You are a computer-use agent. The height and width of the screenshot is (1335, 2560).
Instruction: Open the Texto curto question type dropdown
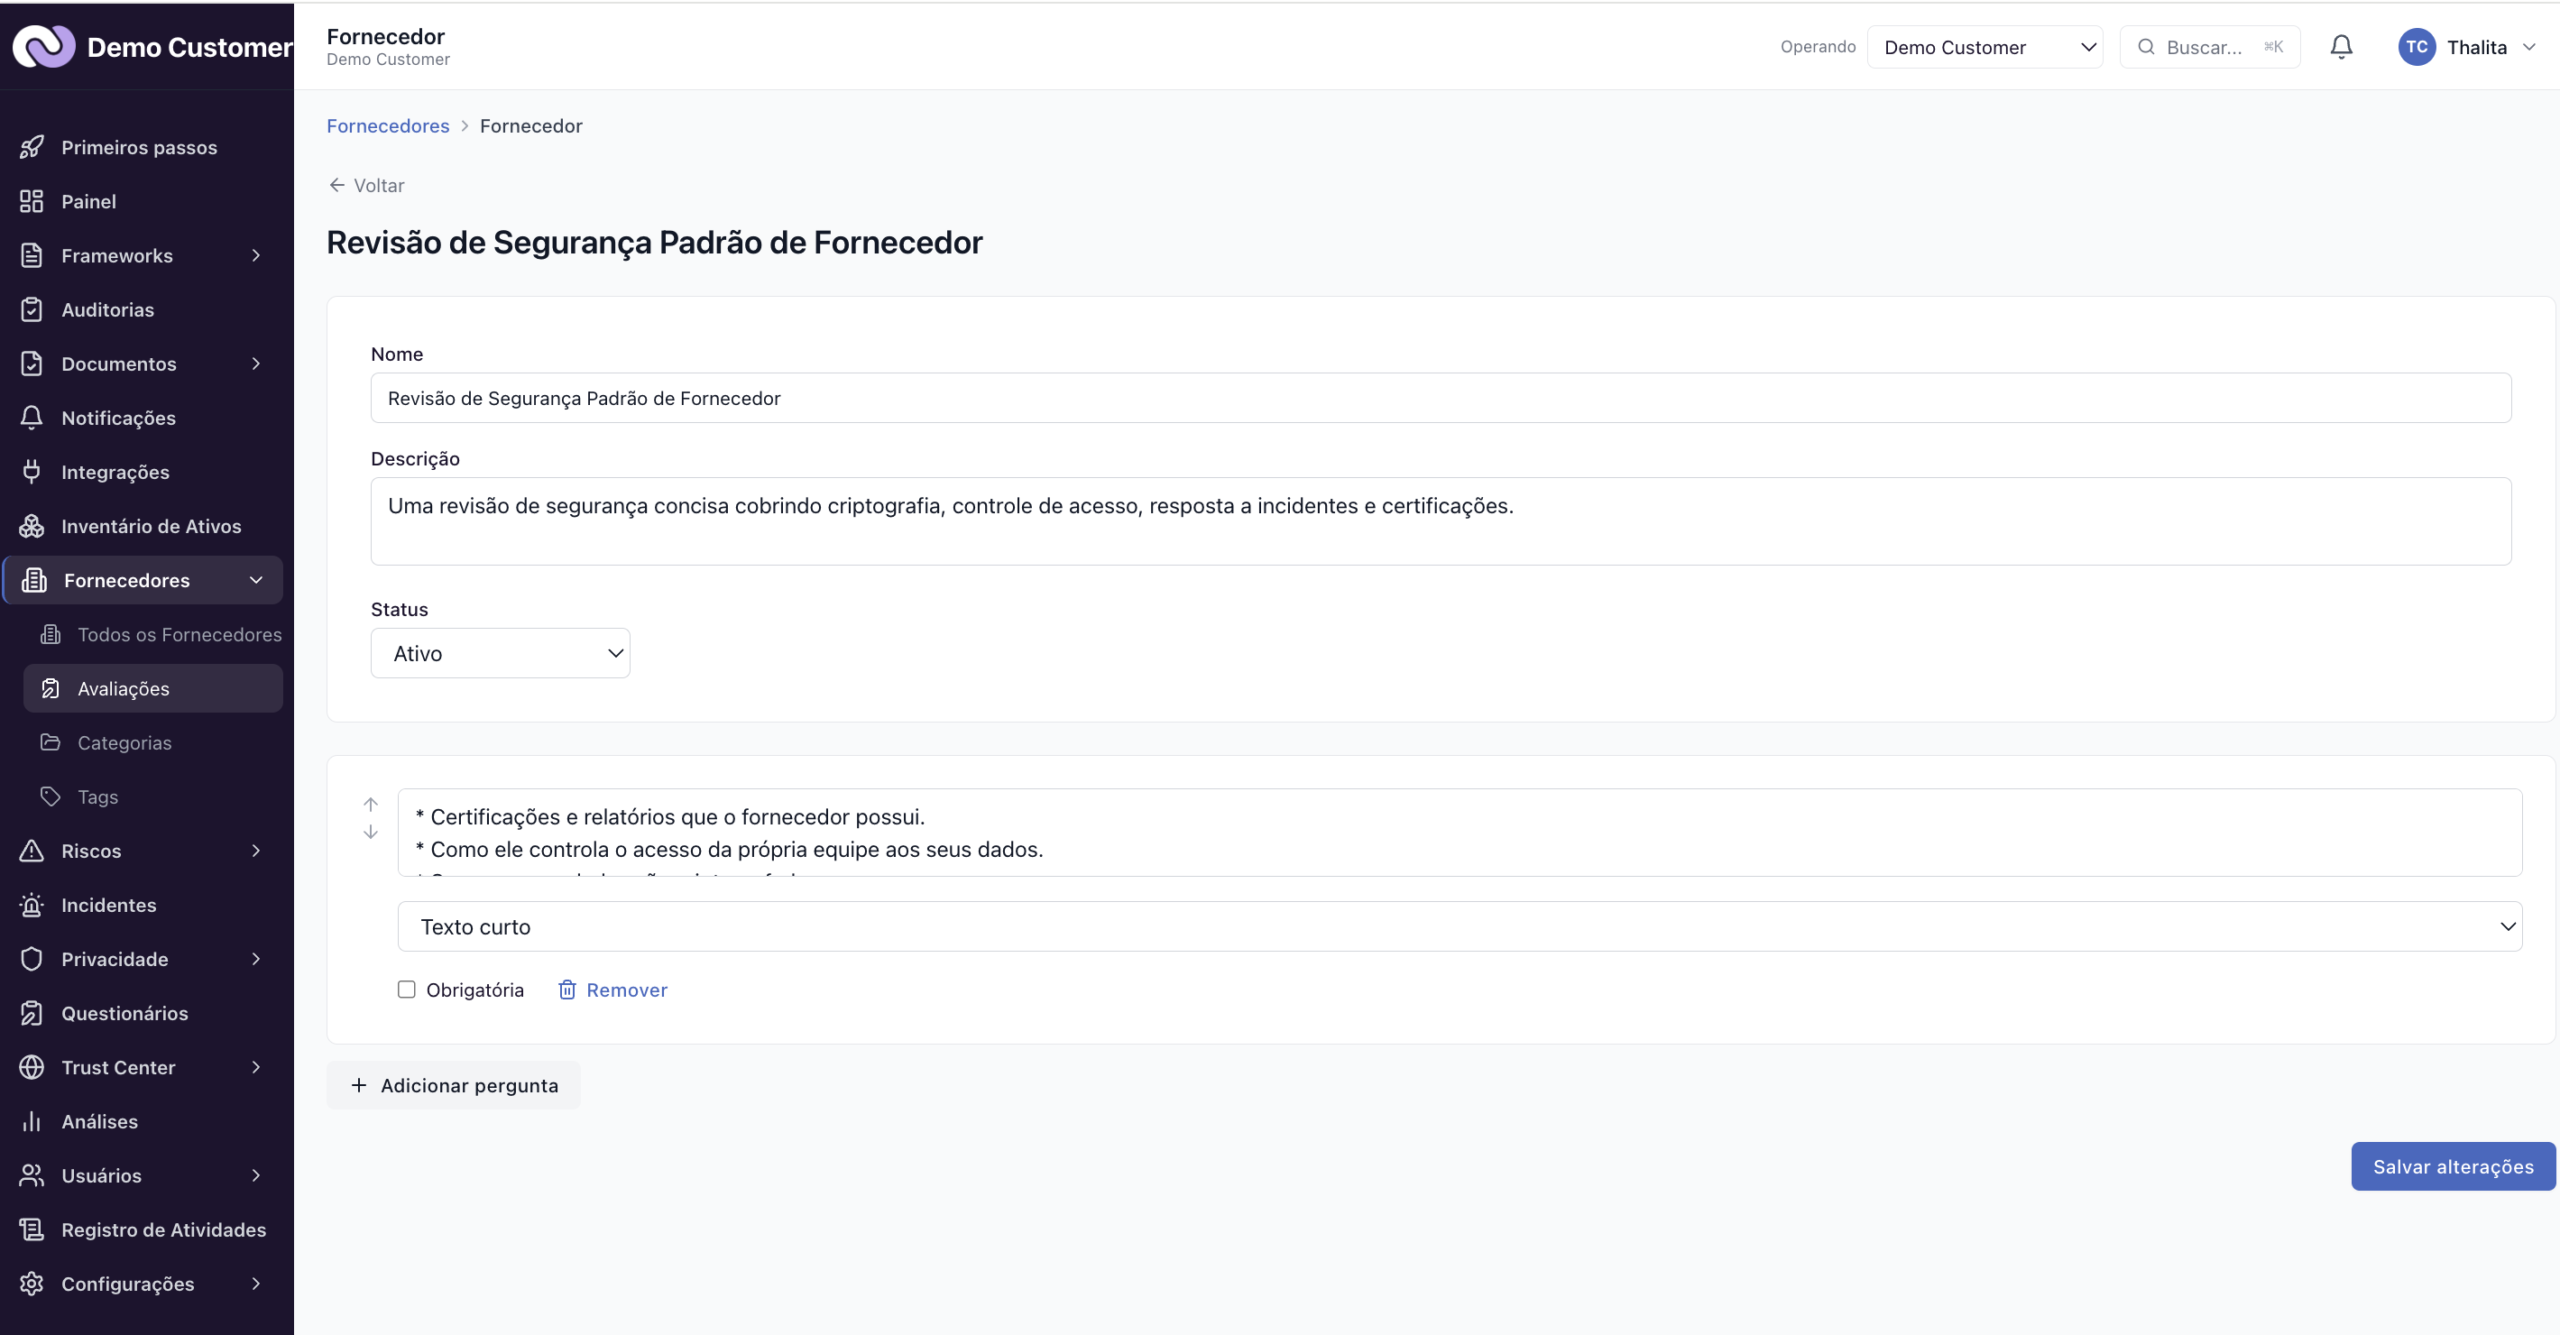1460,927
